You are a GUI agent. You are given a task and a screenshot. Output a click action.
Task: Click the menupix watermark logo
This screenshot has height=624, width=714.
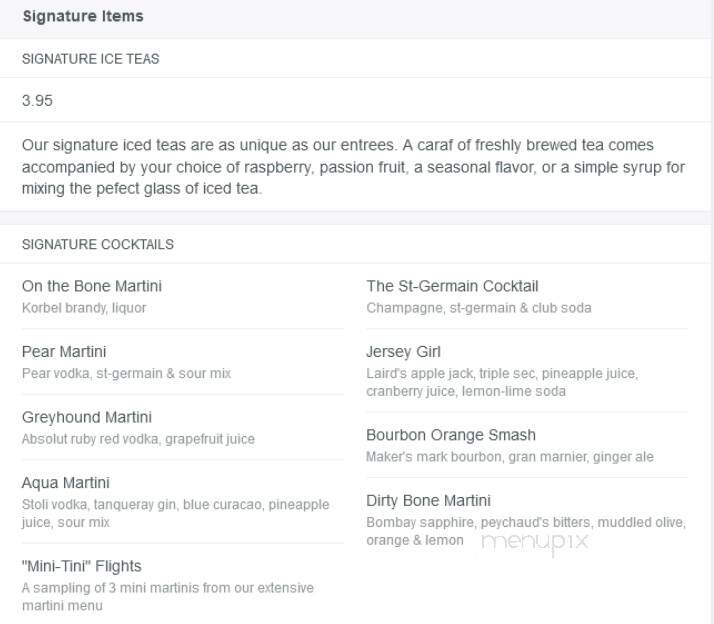tap(535, 543)
